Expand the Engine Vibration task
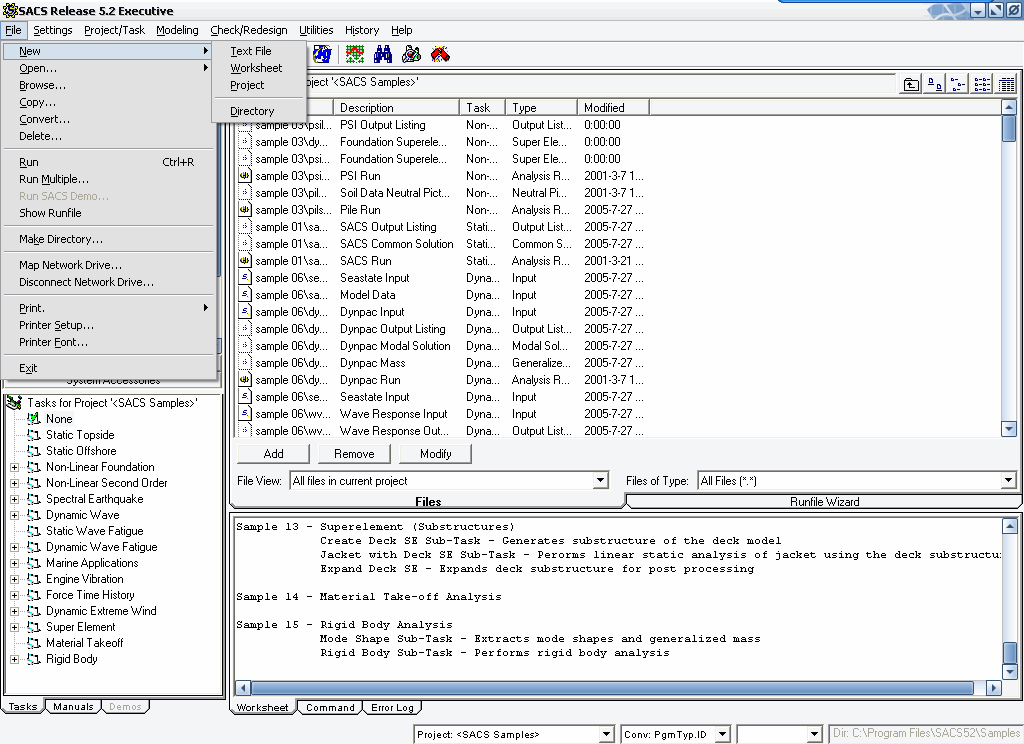Viewport: 1024px width, 744px height. click(14, 579)
